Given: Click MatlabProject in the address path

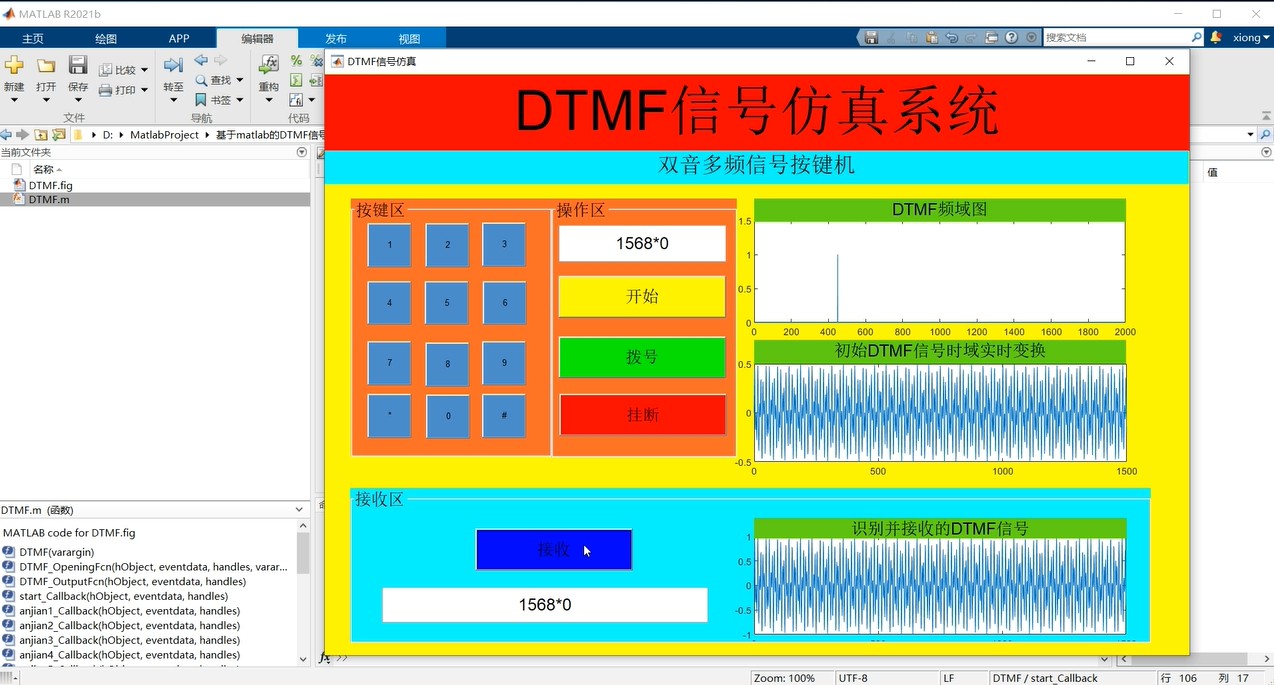Looking at the screenshot, I should click(165, 135).
